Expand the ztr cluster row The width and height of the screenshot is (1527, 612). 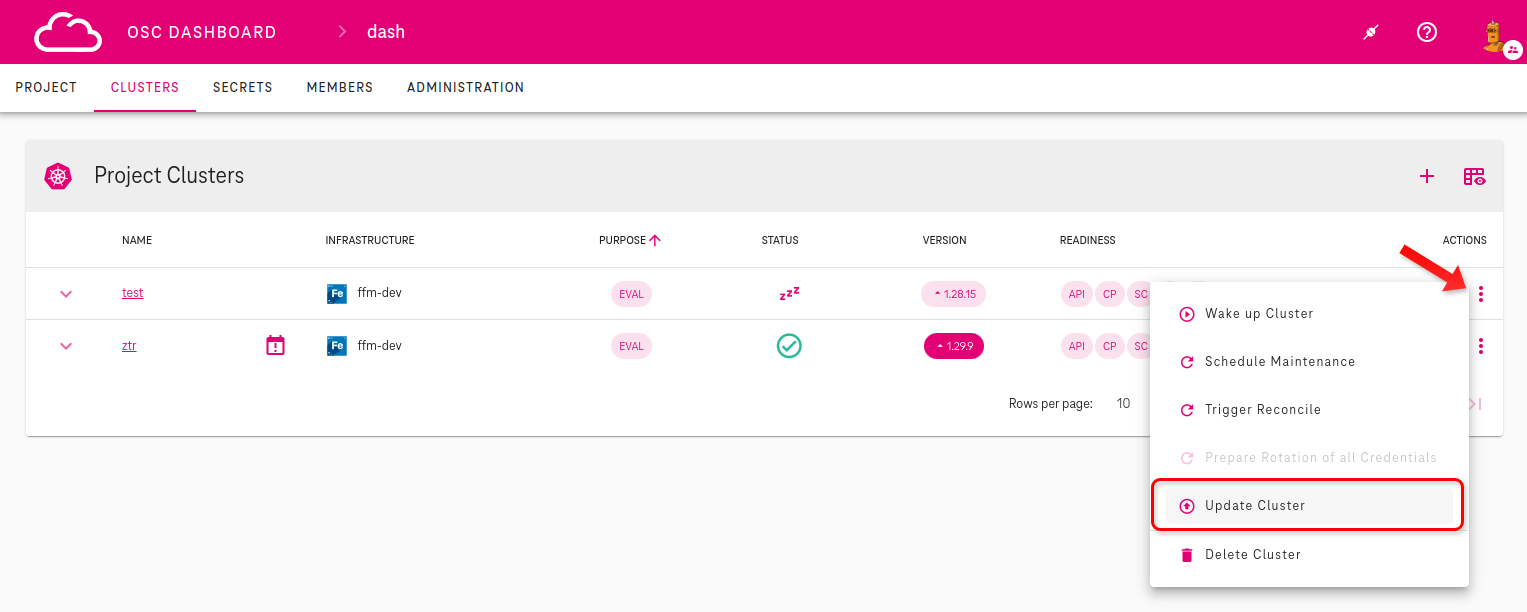pos(66,346)
